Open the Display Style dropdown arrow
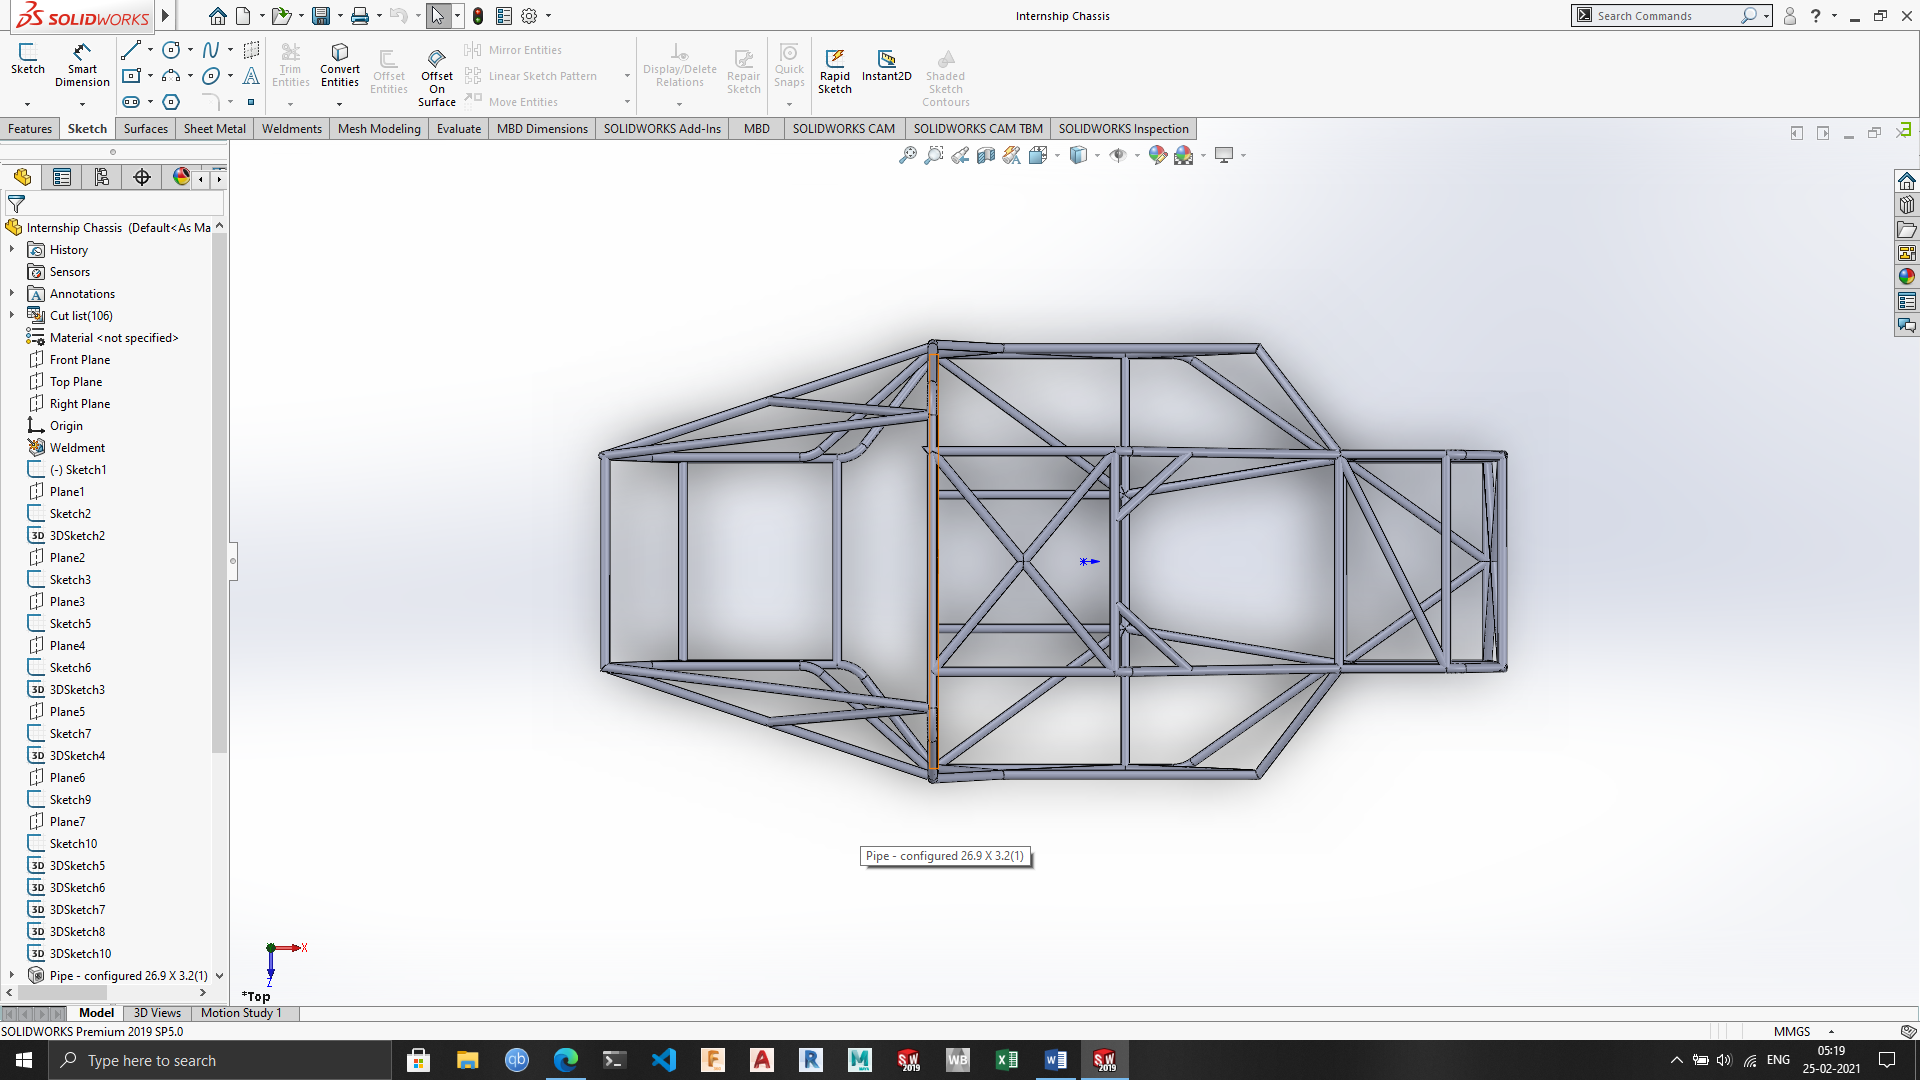Viewport: 1920px width, 1080px height. click(1097, 156)
